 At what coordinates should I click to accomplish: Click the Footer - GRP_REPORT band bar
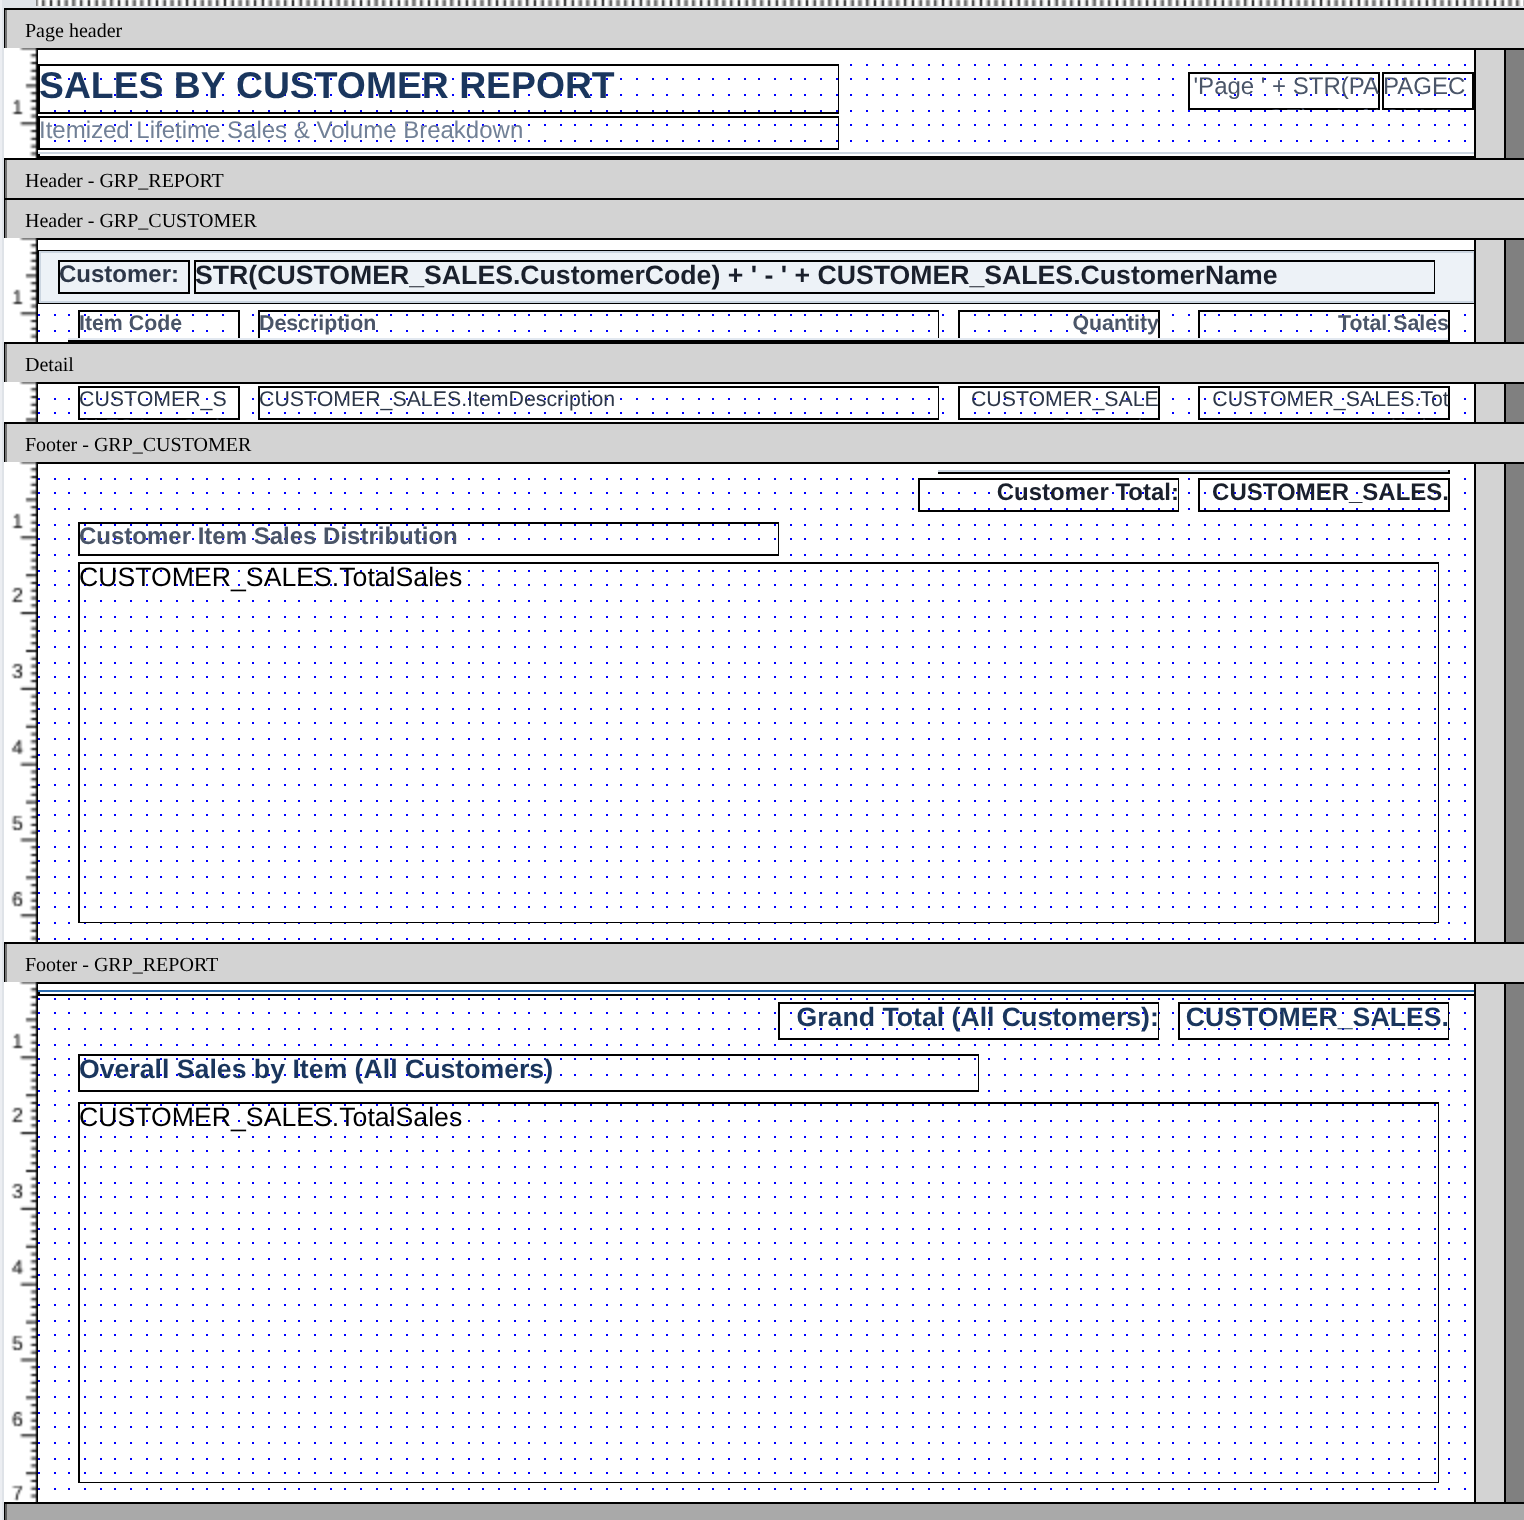point(764,964)
